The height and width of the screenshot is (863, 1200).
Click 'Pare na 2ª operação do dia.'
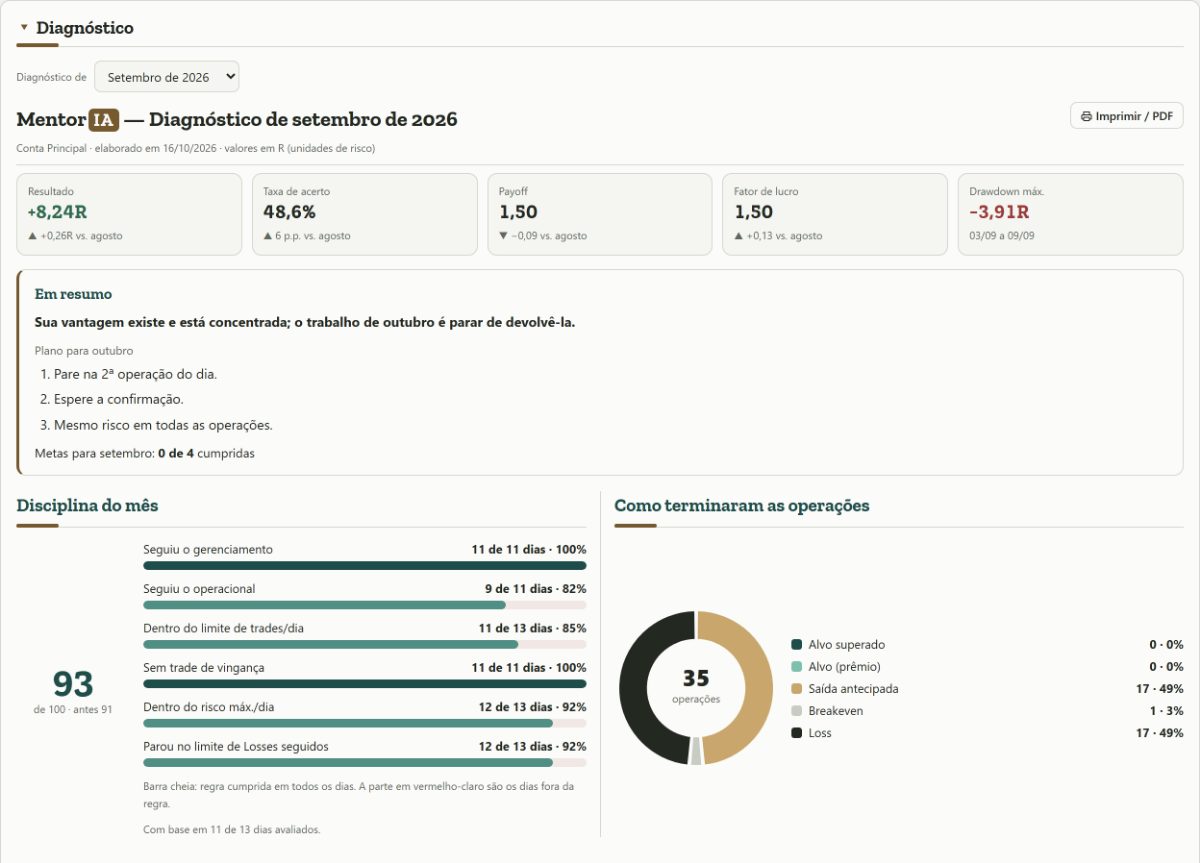pyautogui.click(x=136, y=374)
